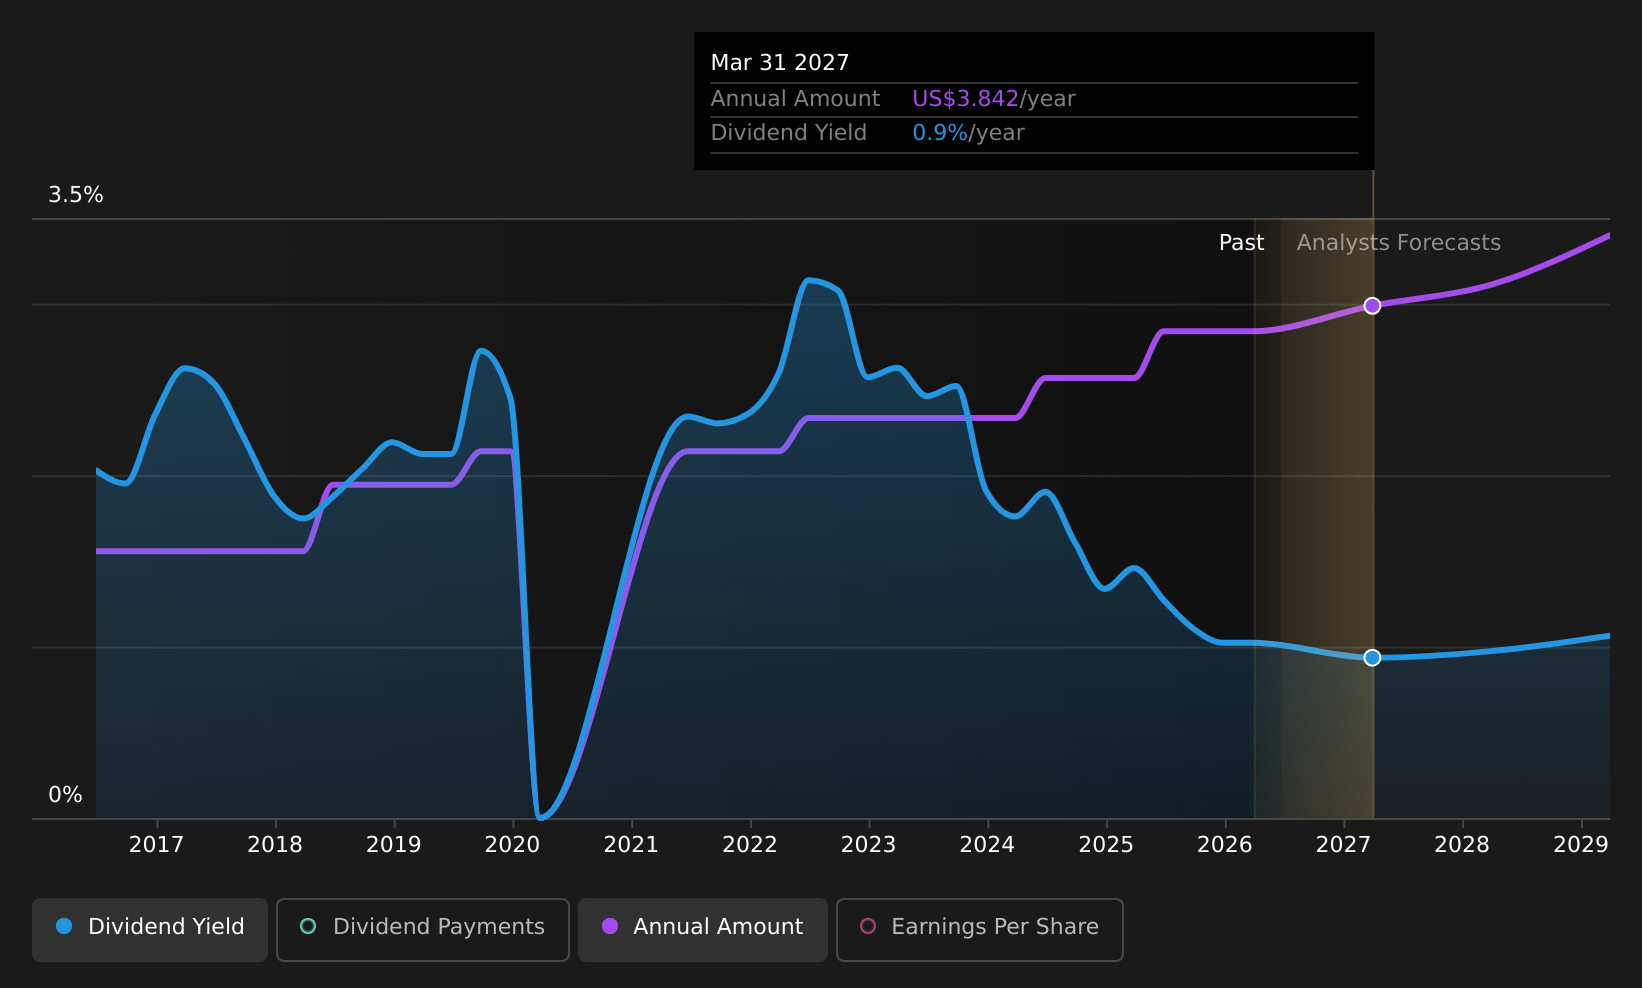Select the blue Dividend Yield marker on chart

tap(1372, 657)
